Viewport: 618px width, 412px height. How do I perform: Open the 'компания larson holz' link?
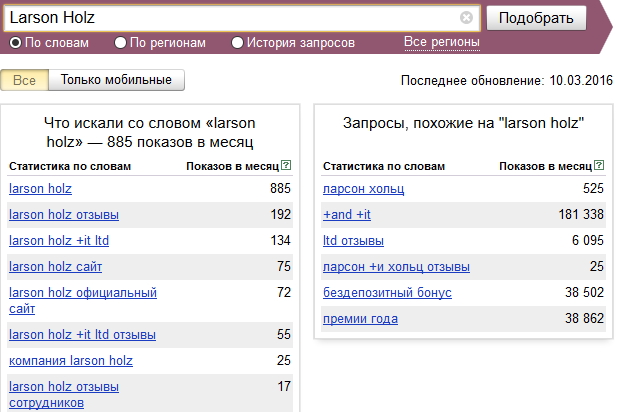[71, 360]
